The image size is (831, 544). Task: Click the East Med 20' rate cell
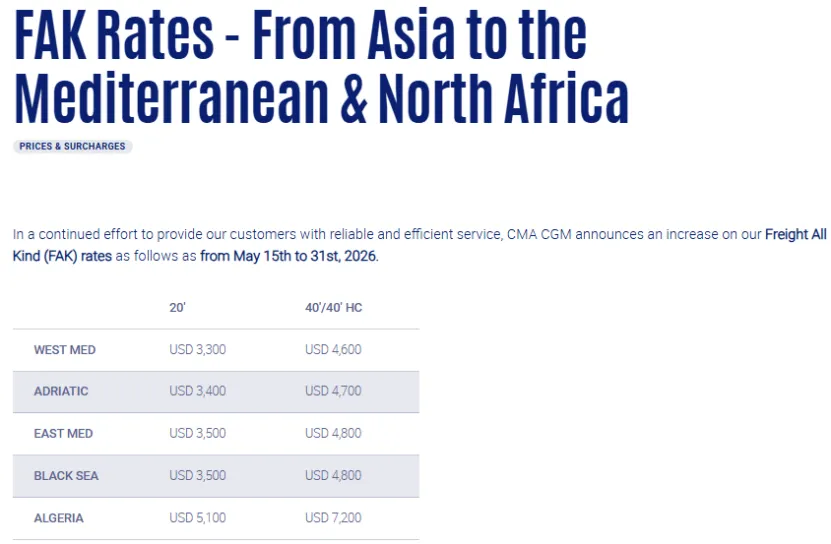point(197,434)
